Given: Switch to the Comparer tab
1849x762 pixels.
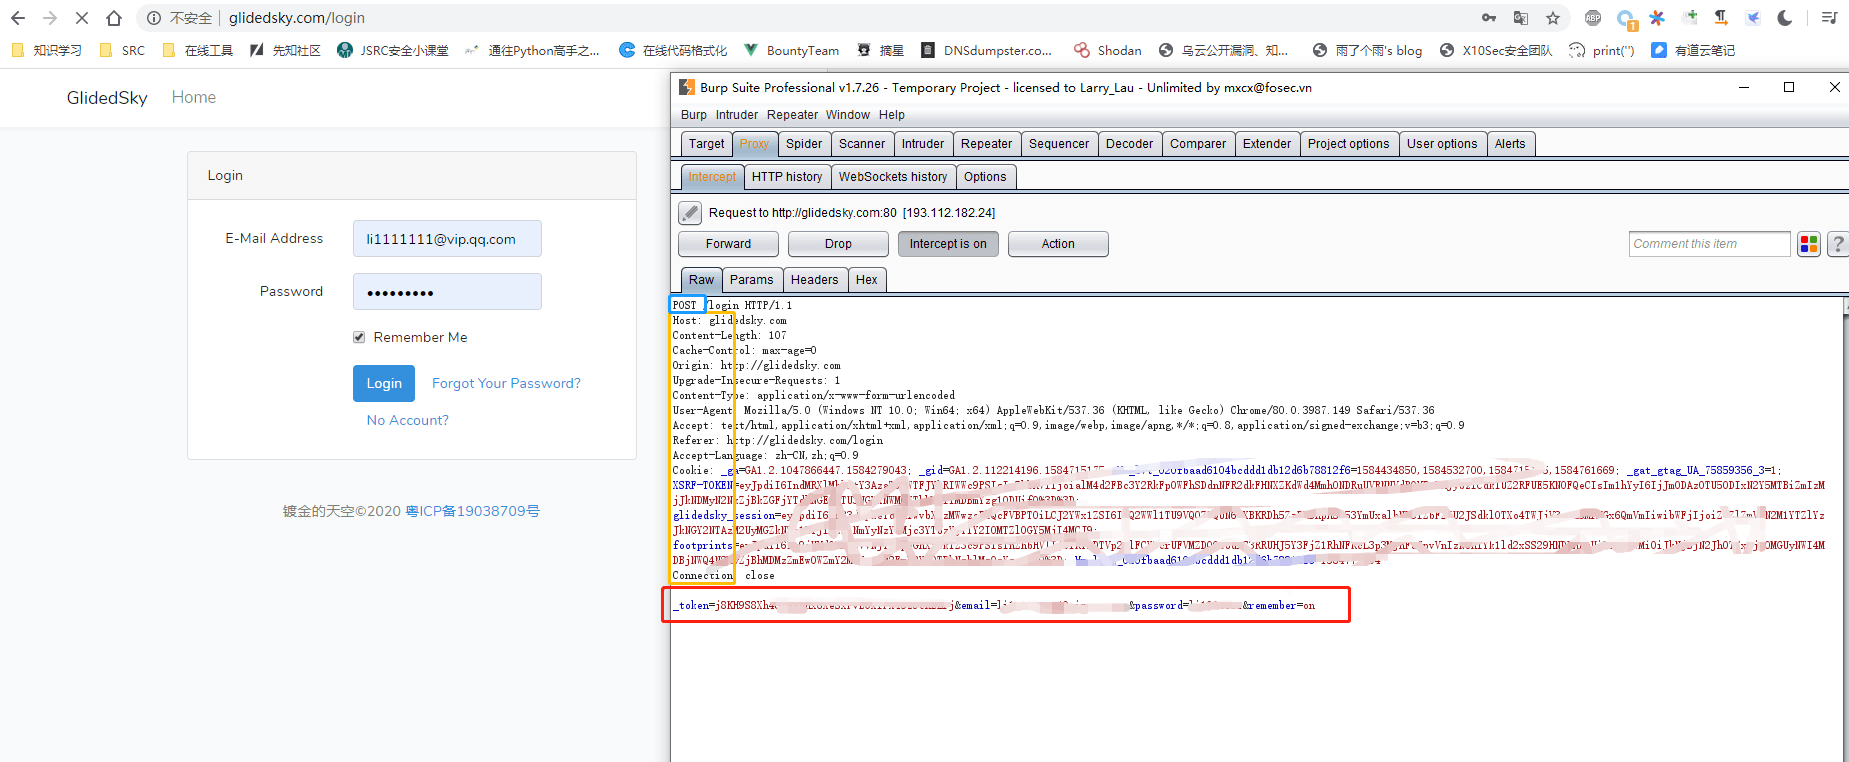Looking at the screenshot, I should (1198, 144).
